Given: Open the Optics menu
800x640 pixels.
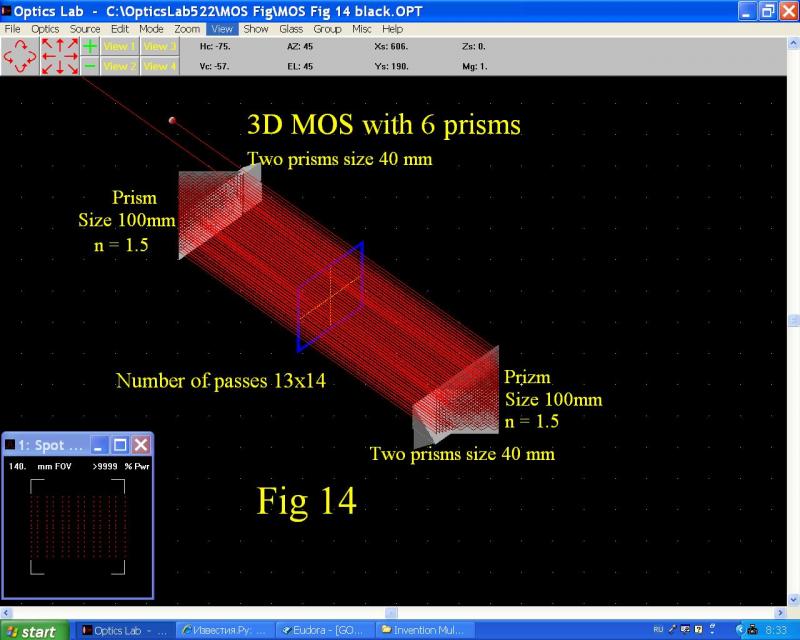Looking at the screenshot, I should point(45,29).
